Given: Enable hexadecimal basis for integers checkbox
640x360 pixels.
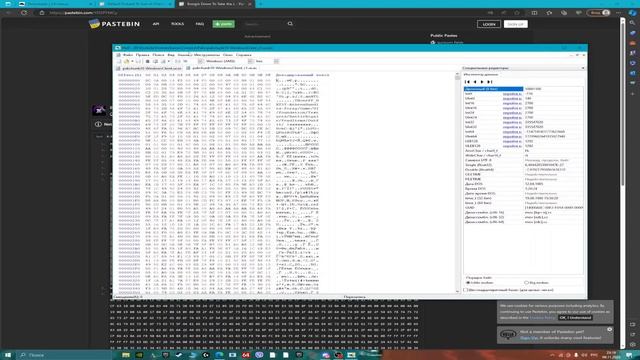Looking at the screenshot, I should [509, 290].
